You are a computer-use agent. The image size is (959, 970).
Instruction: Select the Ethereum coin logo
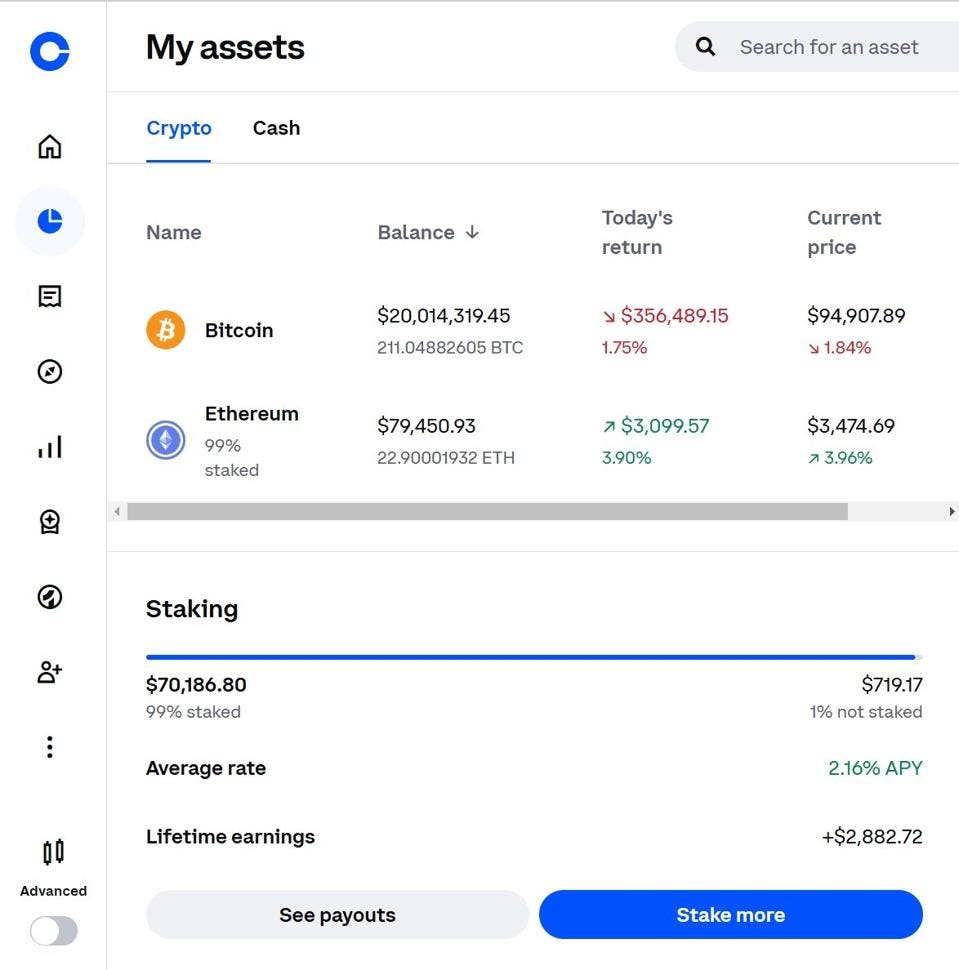point(166,439)
